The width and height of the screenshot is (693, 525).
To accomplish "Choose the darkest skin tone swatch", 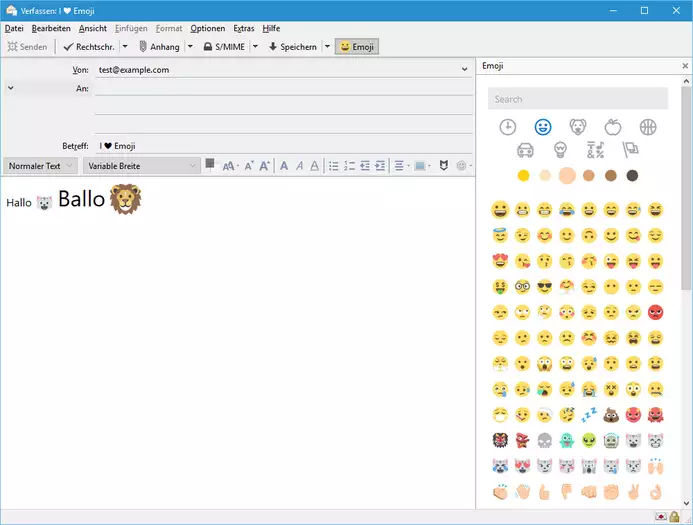I will point(632,176).
